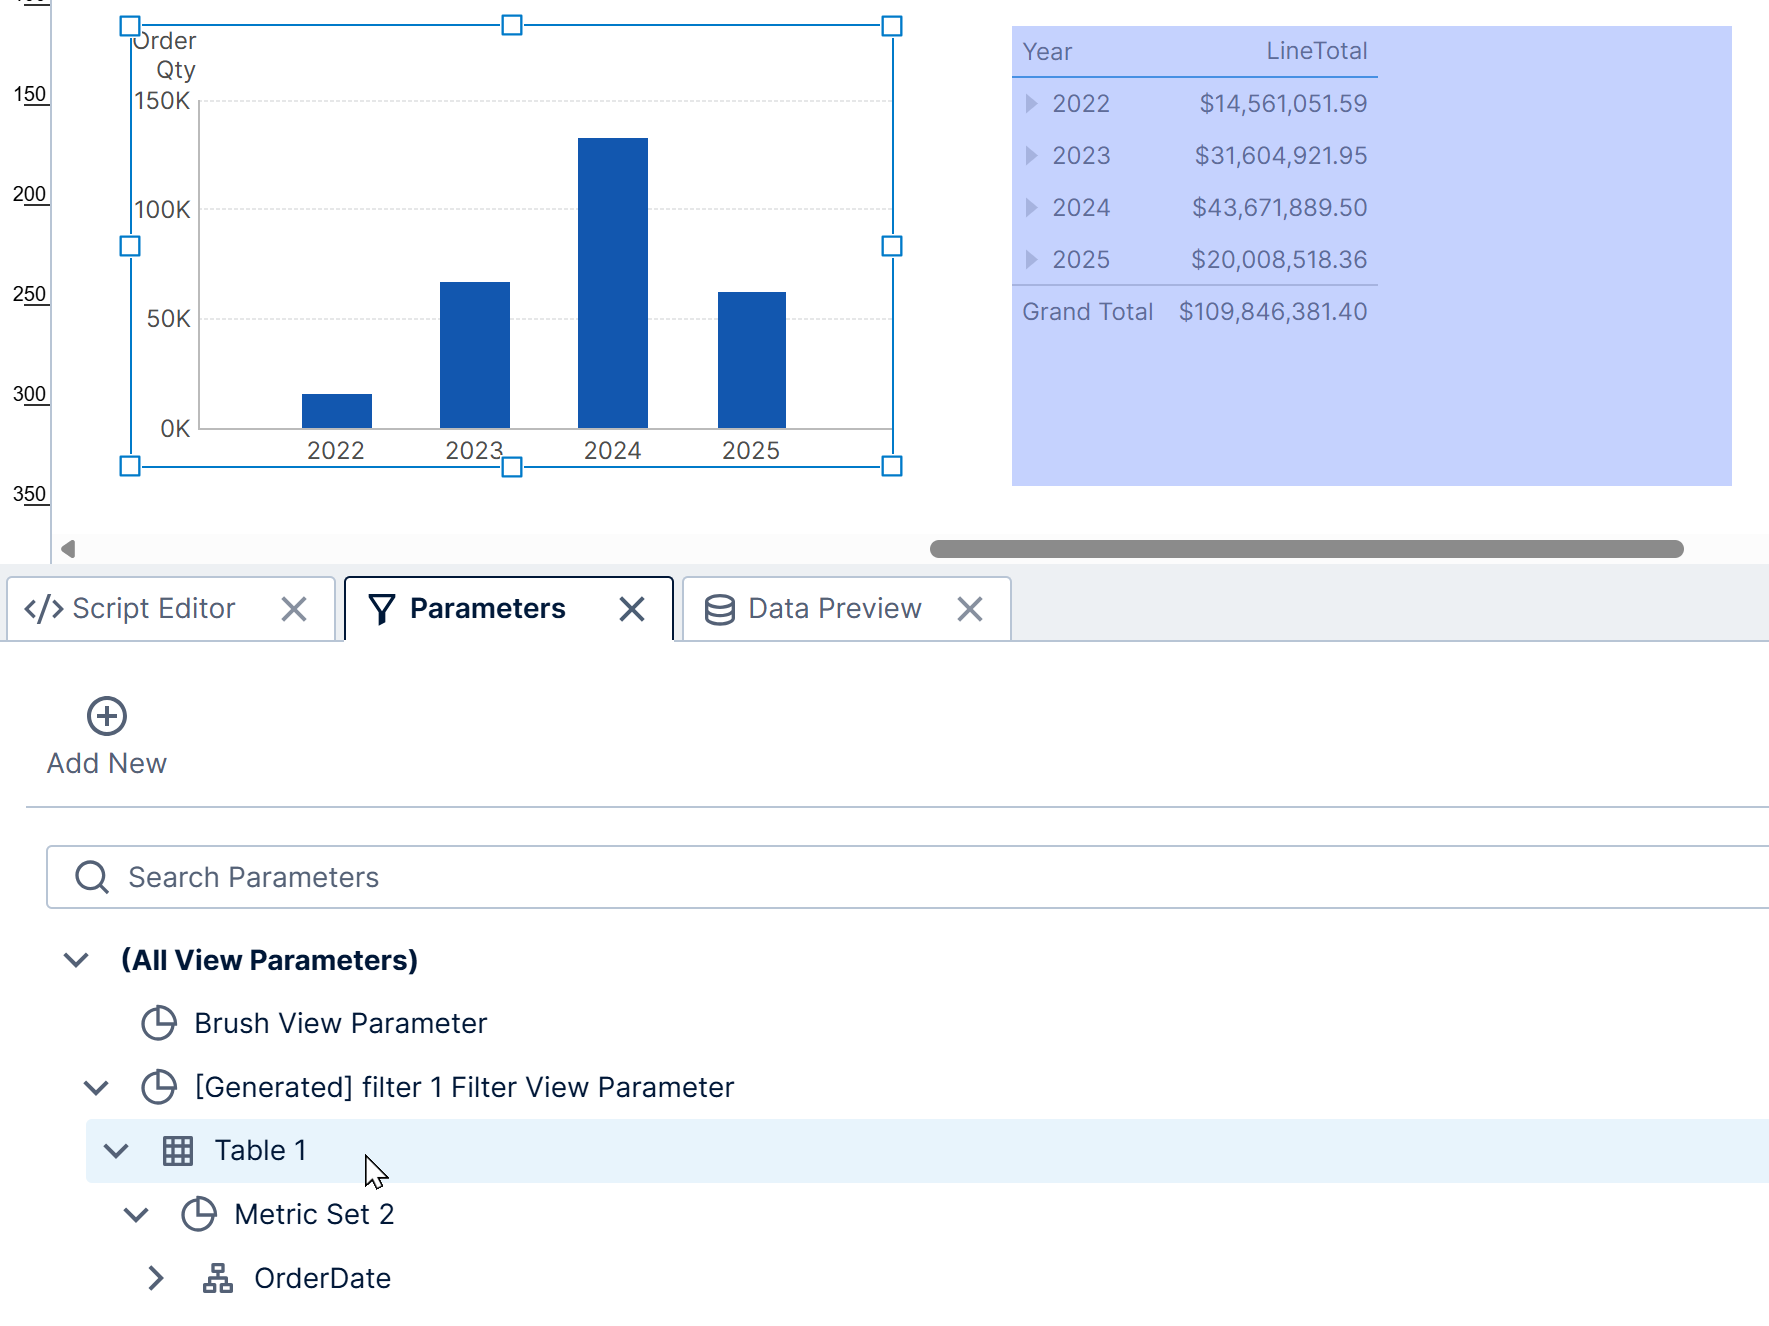Viewport: 1769px width, 1326px height.
Task: Click the Grand Total label
Action: click(x=1087, y=312)
